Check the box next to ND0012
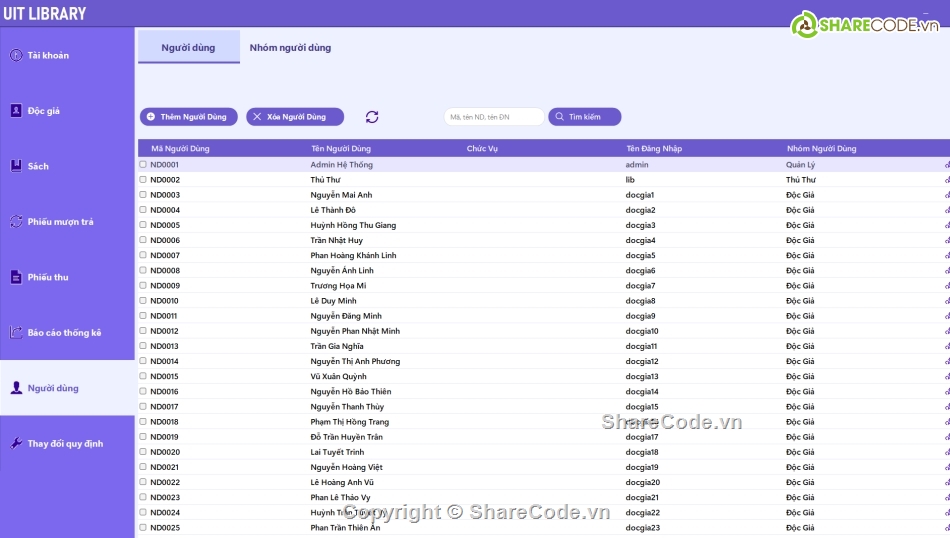The image size is (950, 538). coord(143,331)
